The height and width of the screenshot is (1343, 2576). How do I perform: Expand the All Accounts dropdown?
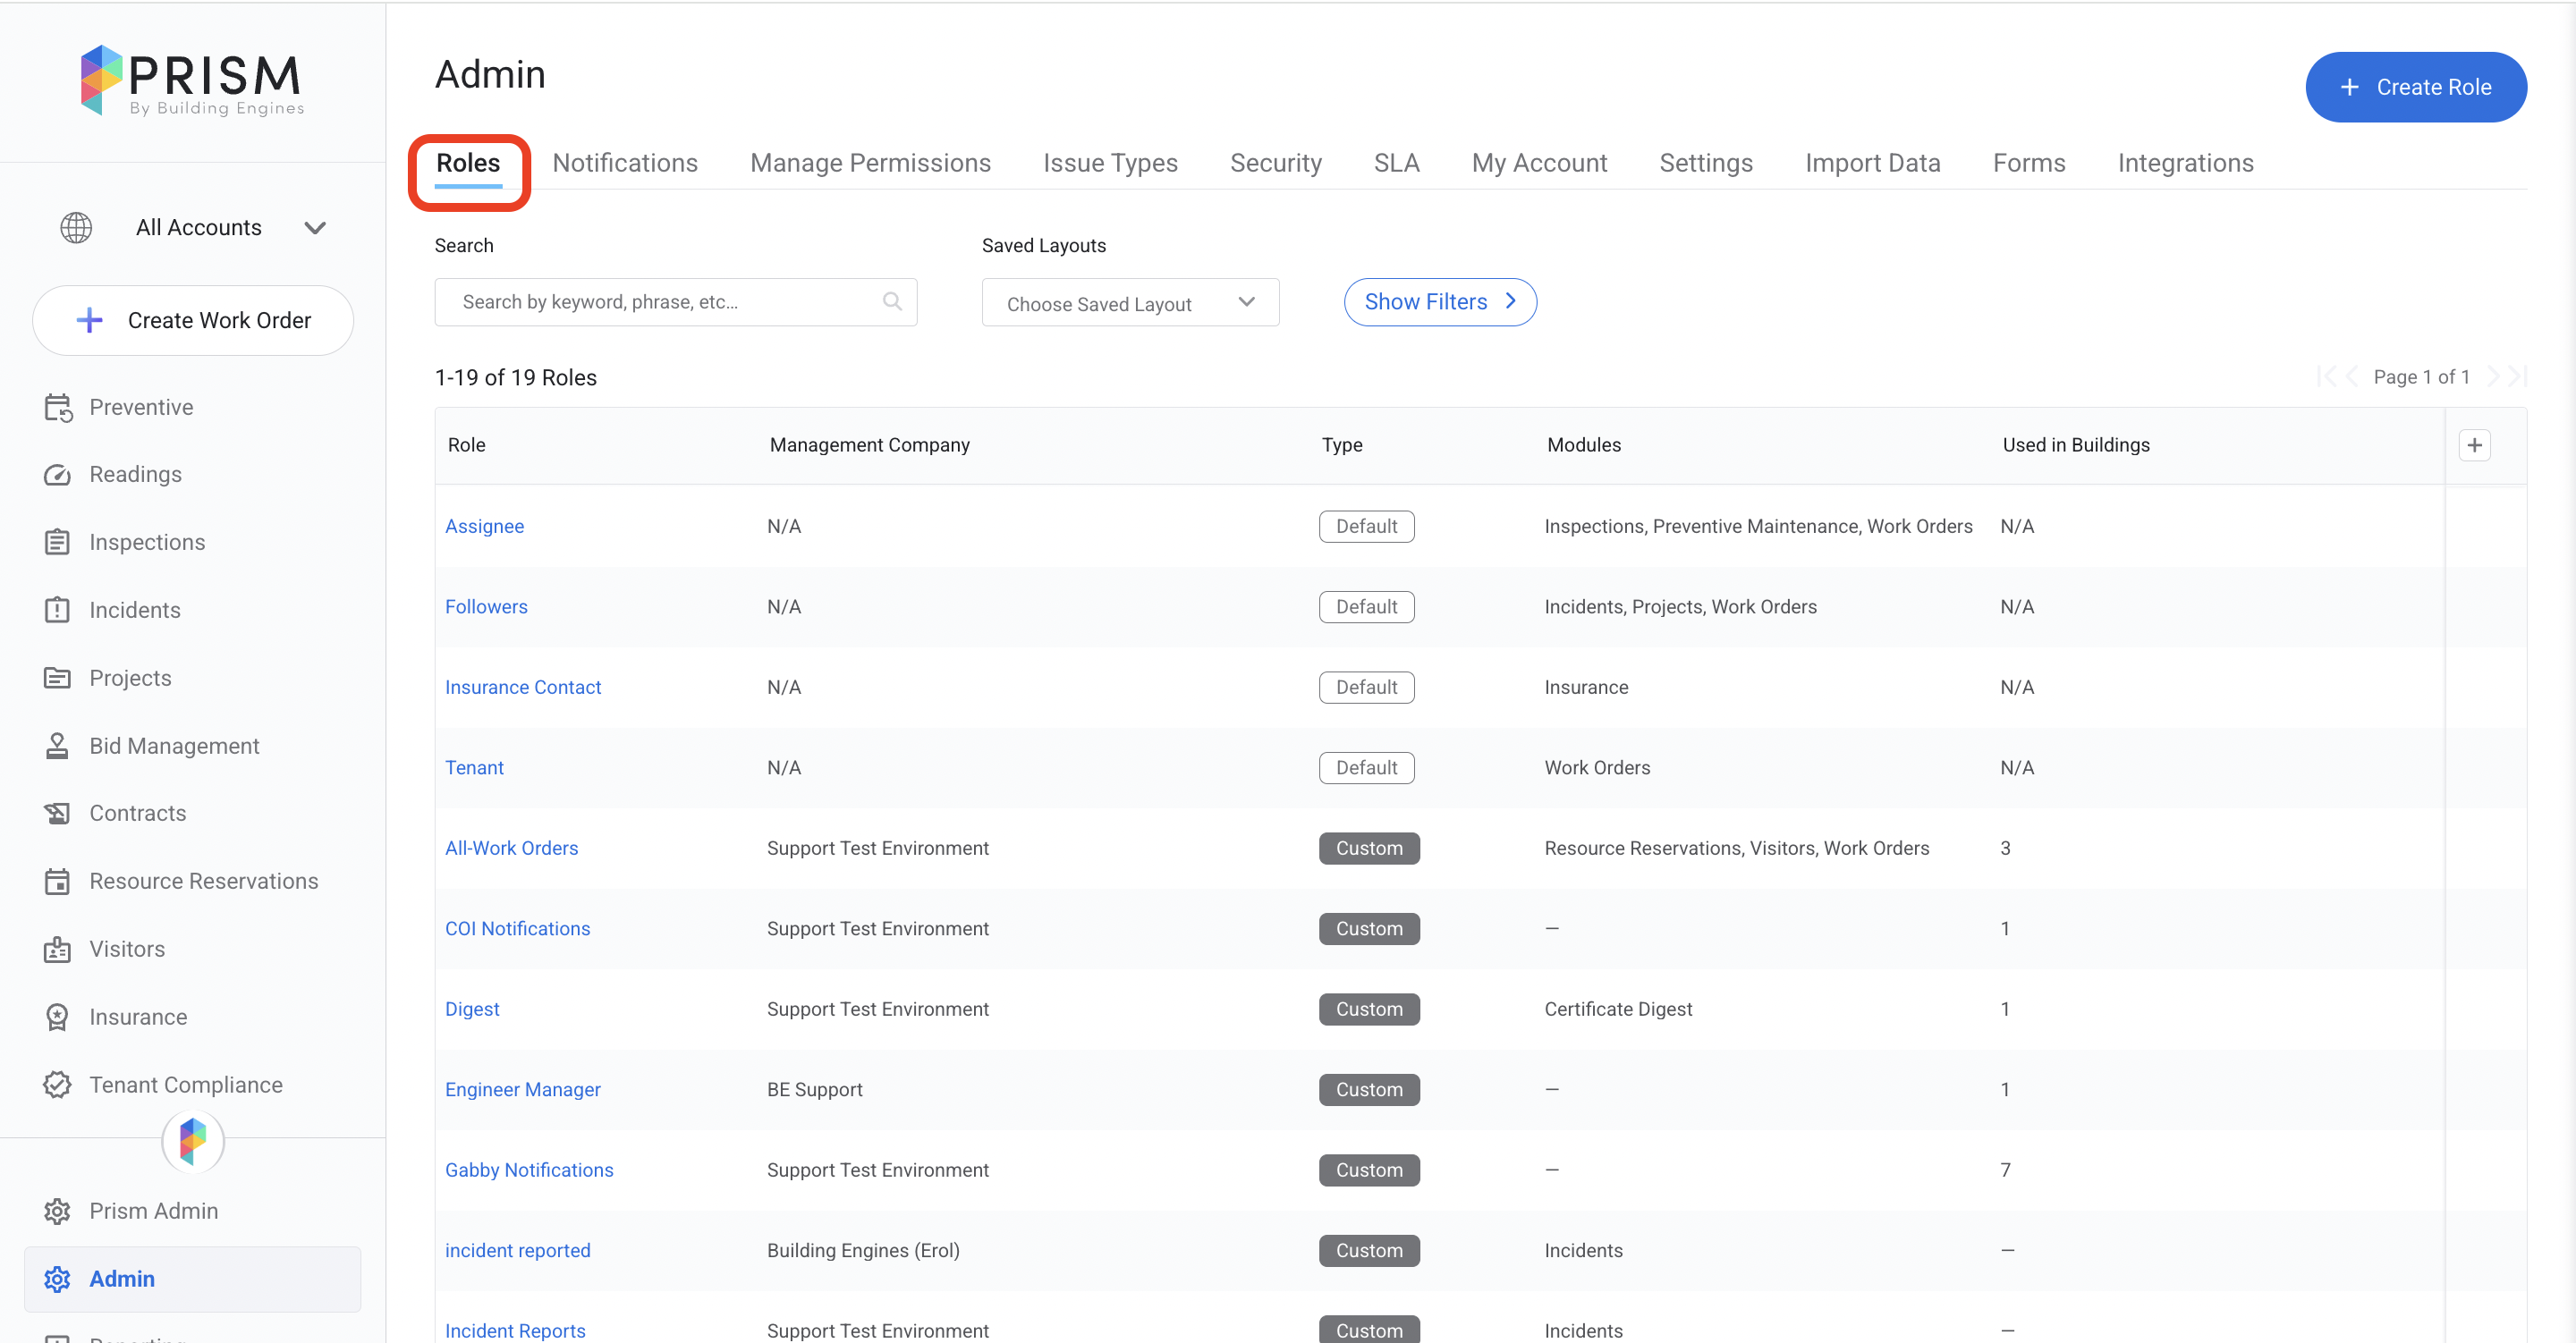click(x=314, y=228)
